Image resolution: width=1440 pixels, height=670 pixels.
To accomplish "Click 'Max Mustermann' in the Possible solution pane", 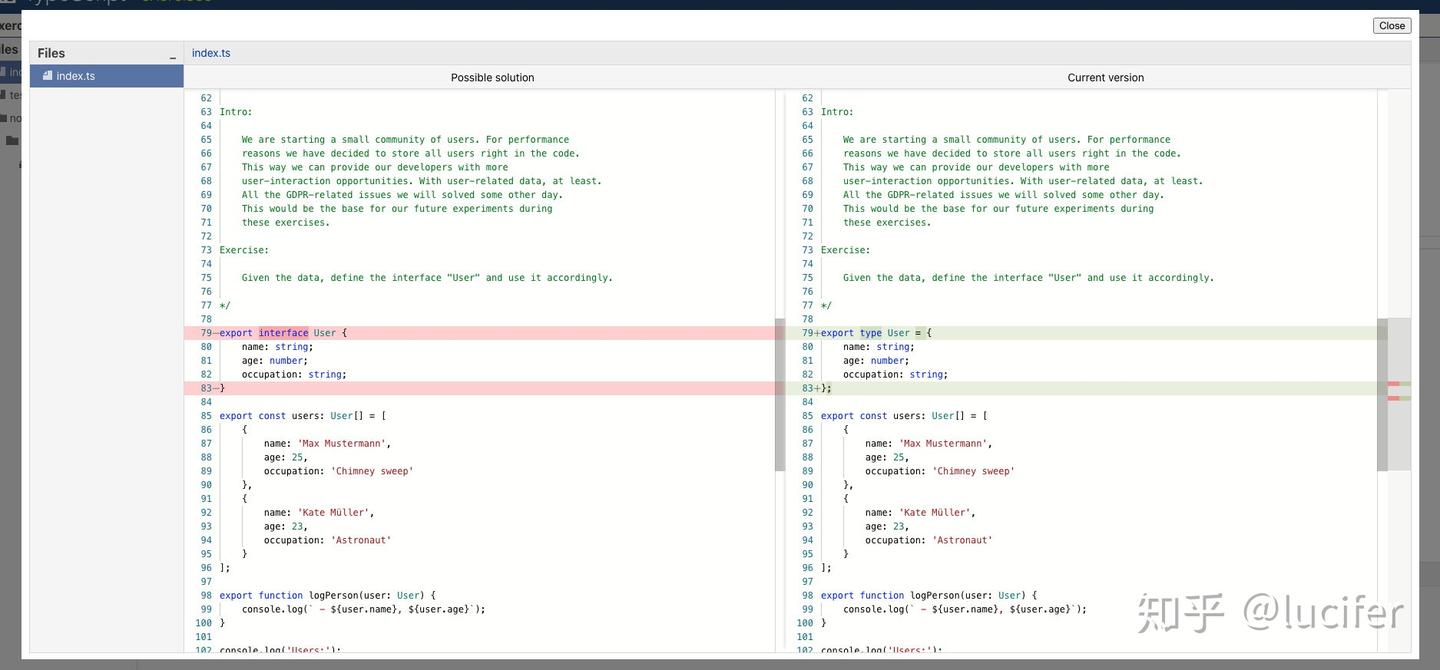I will pos(342,444).
